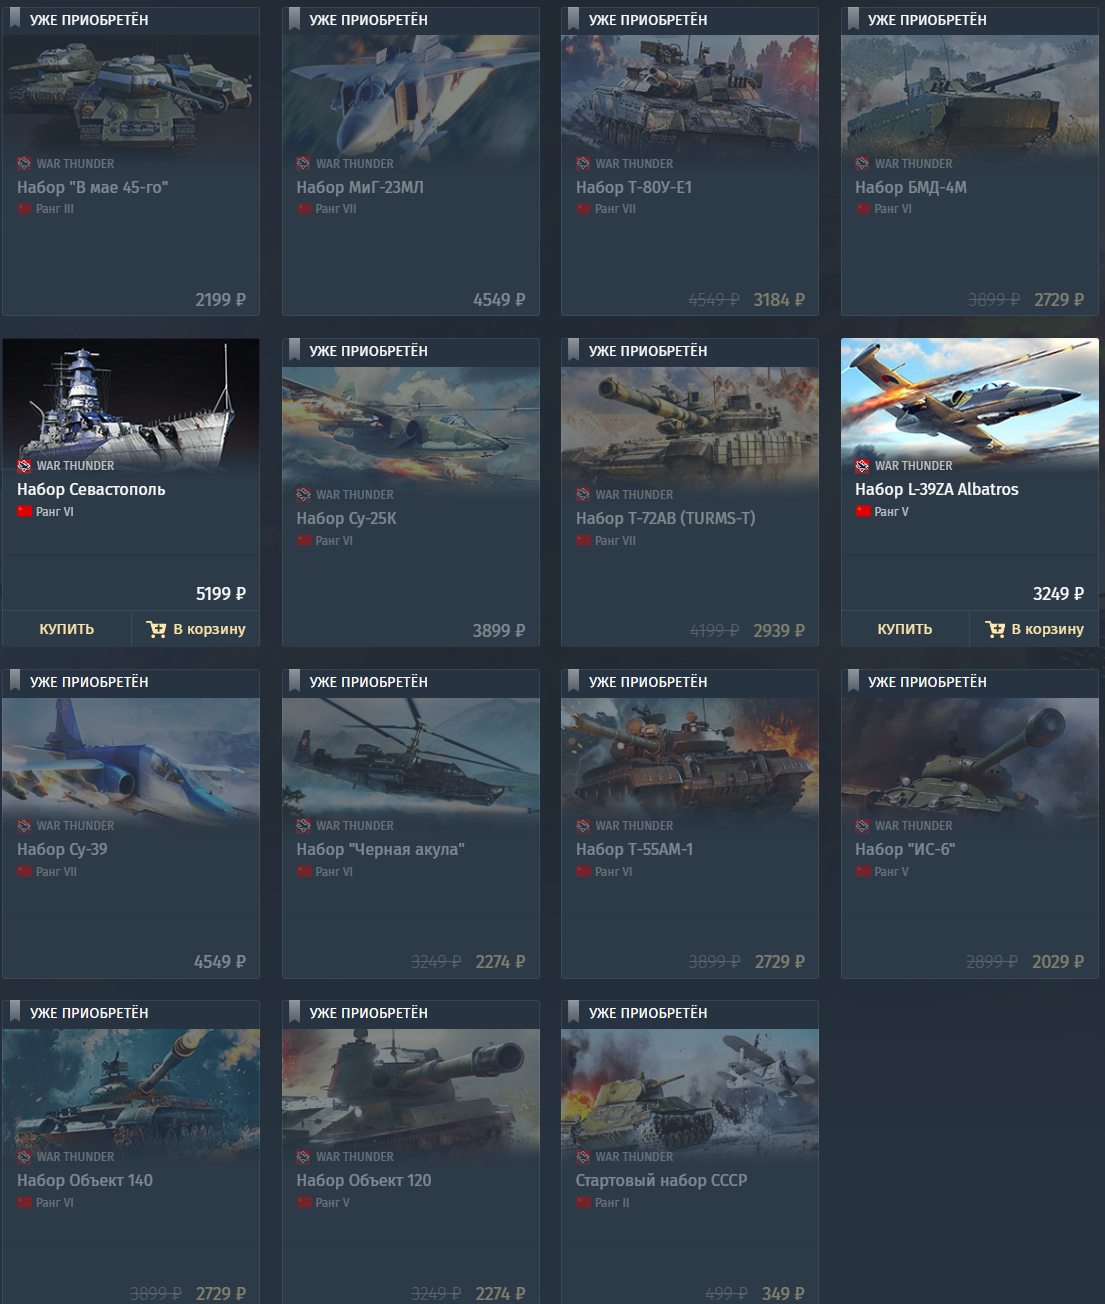Screen dimensions: 1105x1304
Task: Open the Набор Объект 140 title
Action: [85, 1180]
